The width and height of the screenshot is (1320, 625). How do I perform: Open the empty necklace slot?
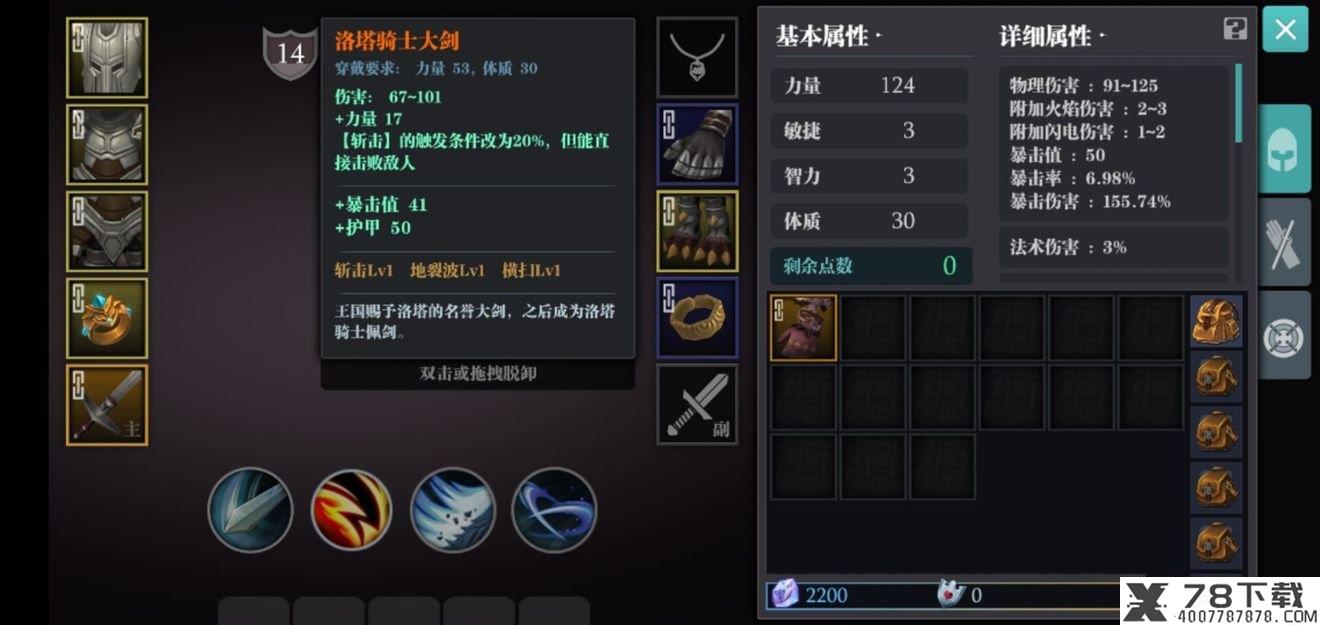697,57
